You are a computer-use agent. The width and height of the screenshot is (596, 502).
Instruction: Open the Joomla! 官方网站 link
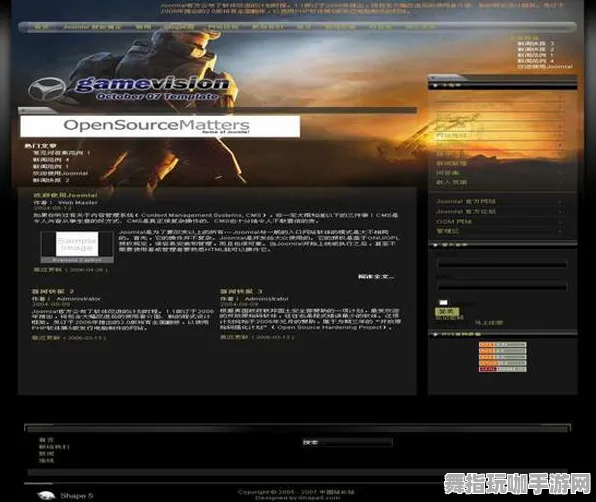coord(466,201)
